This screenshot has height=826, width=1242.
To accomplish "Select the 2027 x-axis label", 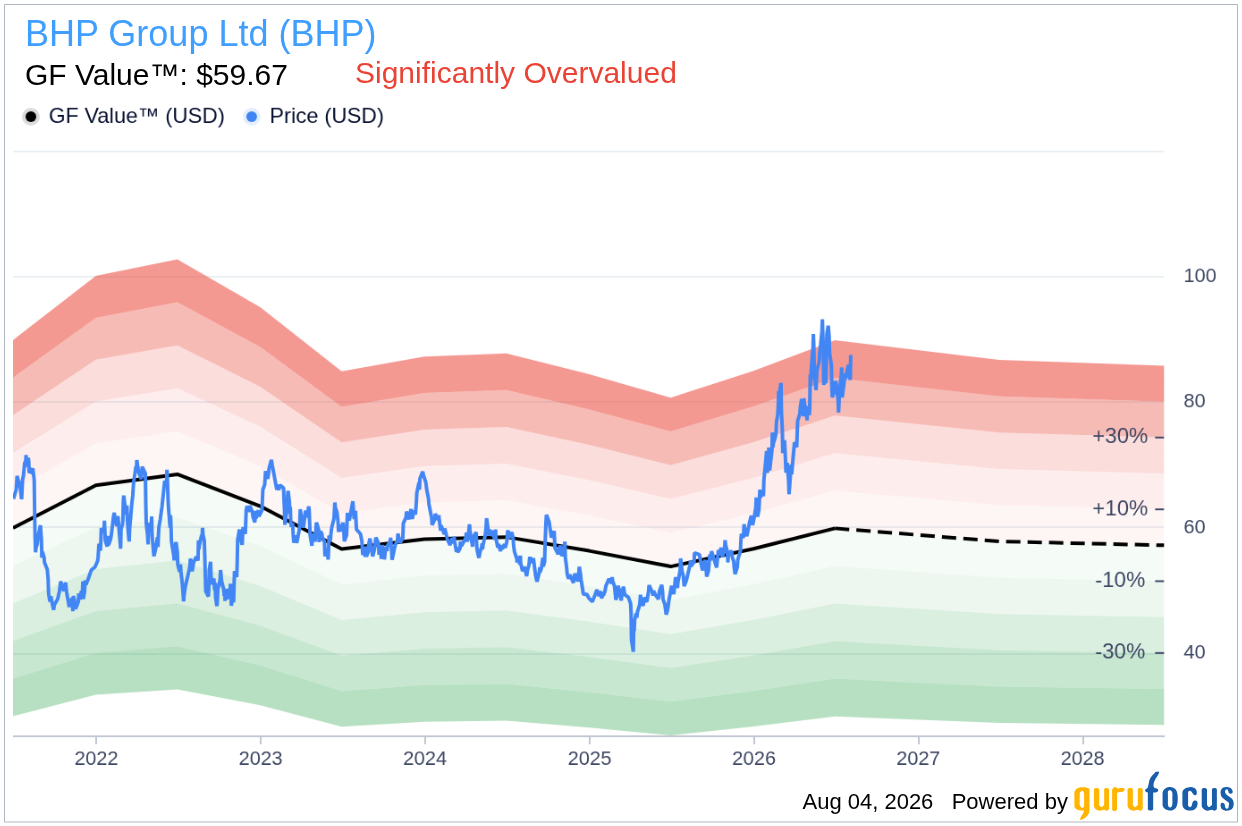I will [918, 758].
